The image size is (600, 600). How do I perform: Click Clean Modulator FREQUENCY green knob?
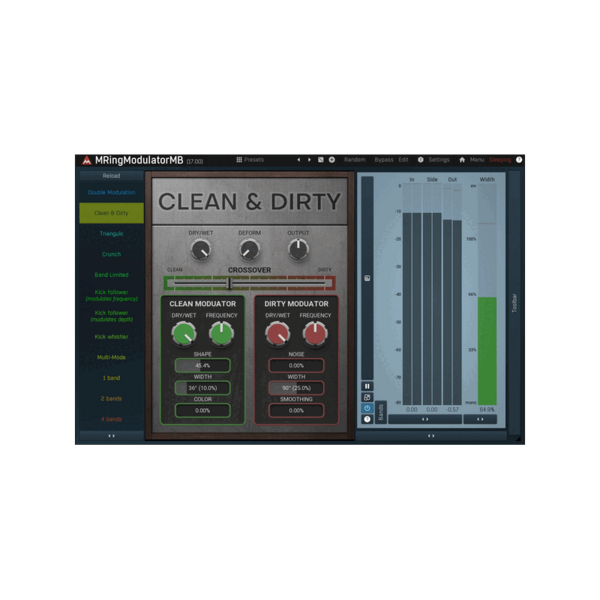click(x=221, y=333)
